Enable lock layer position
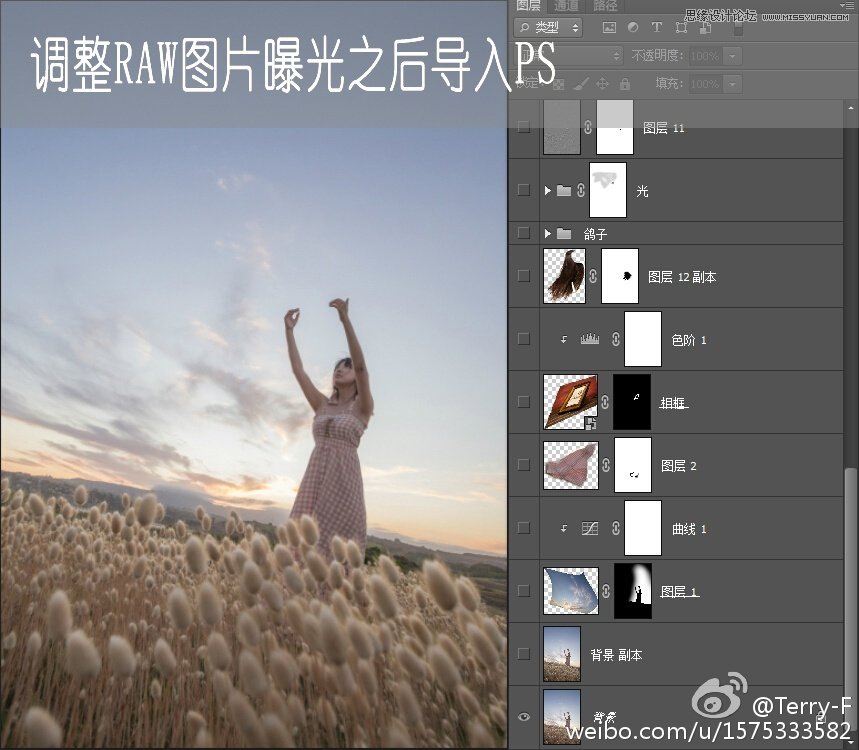The height and width of the screenshot is (750, 859). [601, 84]
